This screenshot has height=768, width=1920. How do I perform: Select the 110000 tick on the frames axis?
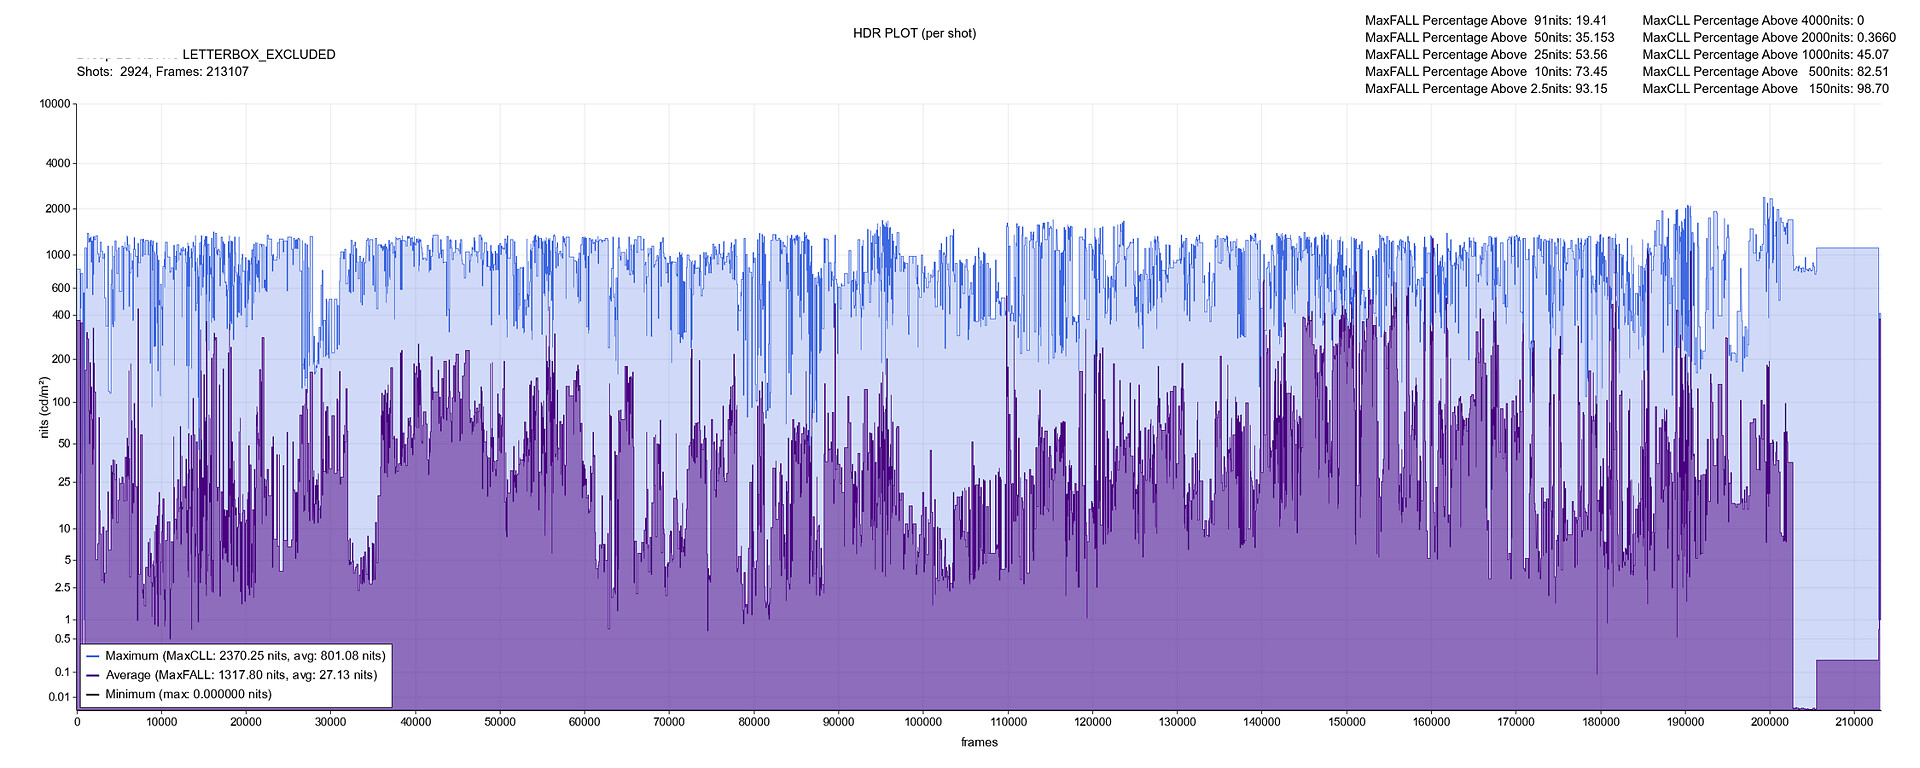[x=1008, y=722]
